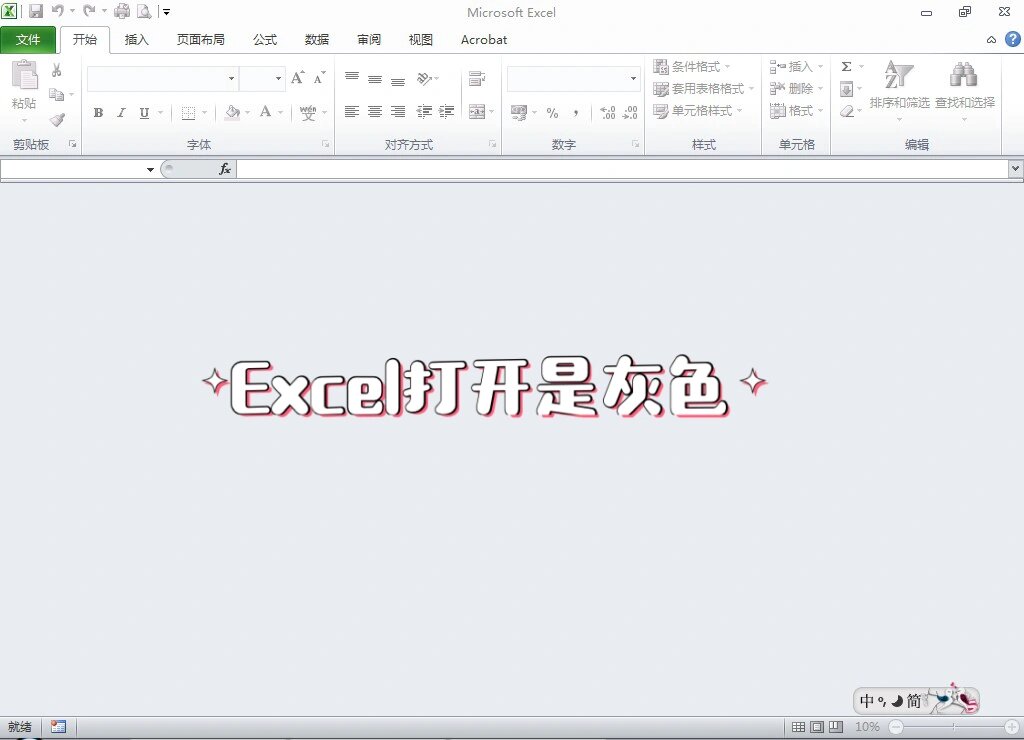Viewport: 1024px width, 740px height.
Task: Click the Increase Font Size icon
Action: point(298,78)
